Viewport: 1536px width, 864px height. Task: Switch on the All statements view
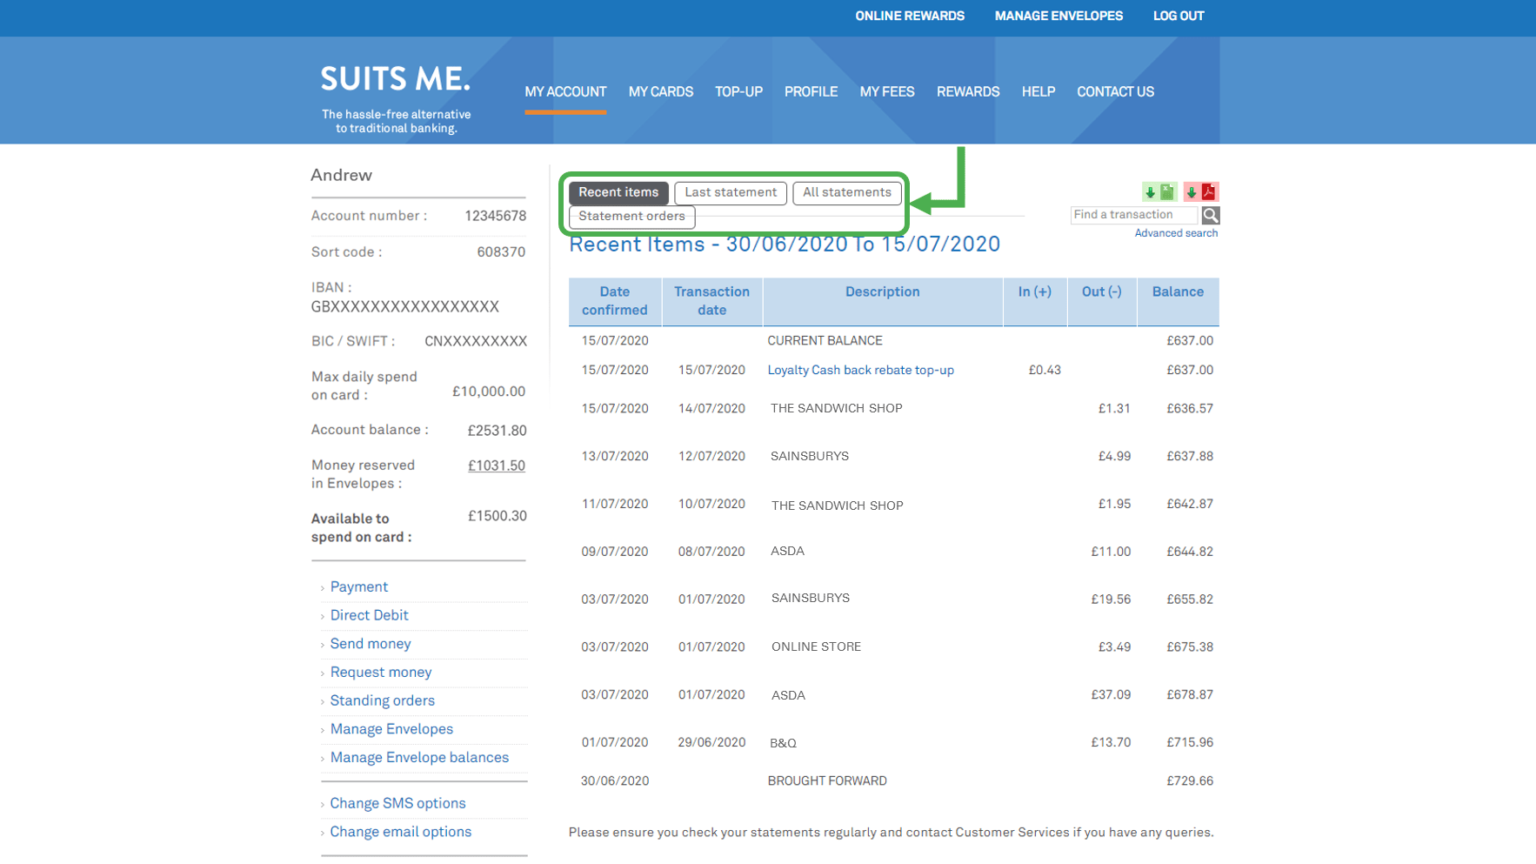coord(847,192)
